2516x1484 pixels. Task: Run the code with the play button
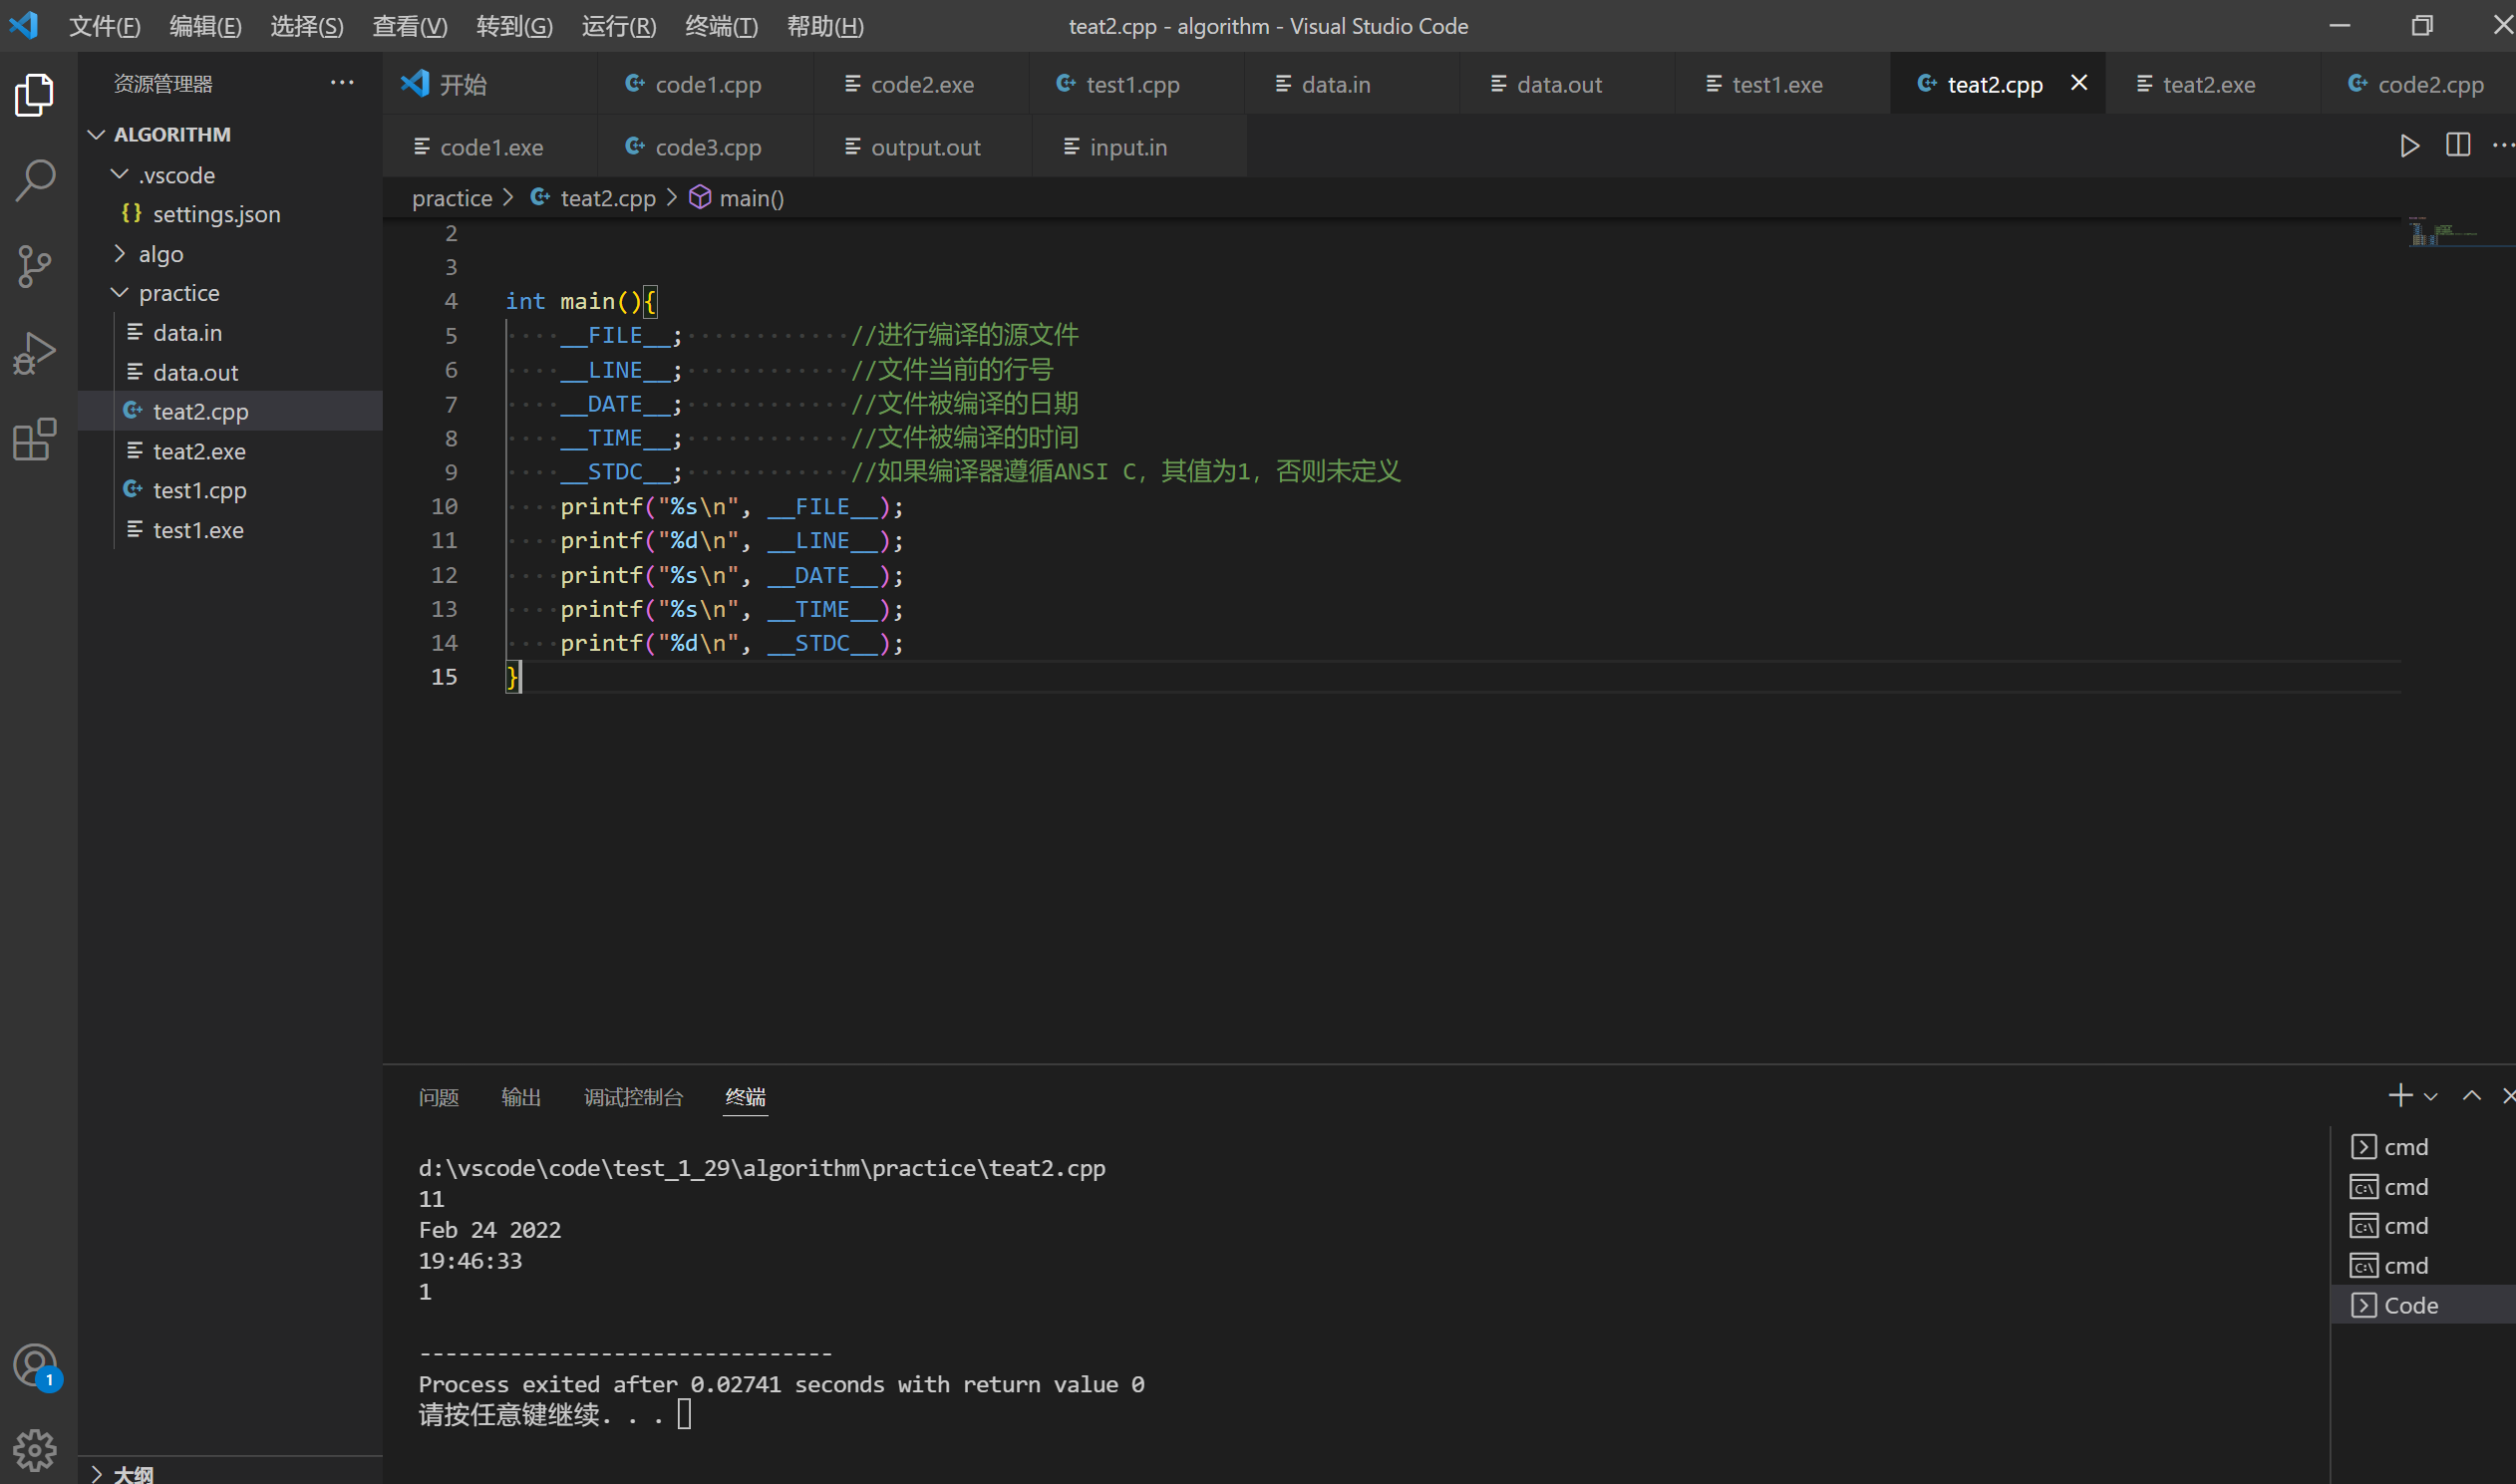(x=2410, y=146)
